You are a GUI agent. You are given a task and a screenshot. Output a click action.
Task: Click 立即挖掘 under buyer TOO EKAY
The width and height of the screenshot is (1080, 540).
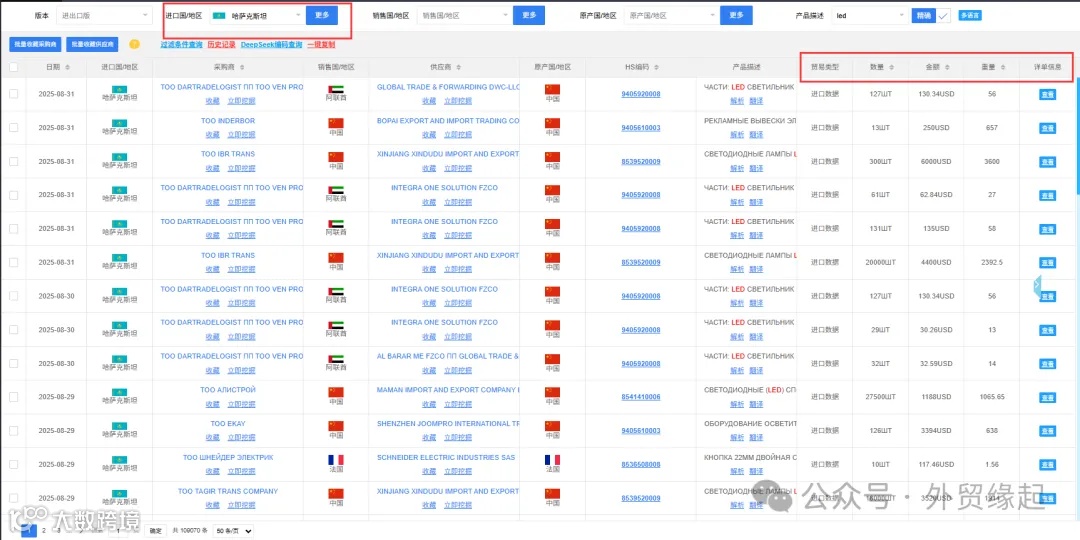(242, 437)
